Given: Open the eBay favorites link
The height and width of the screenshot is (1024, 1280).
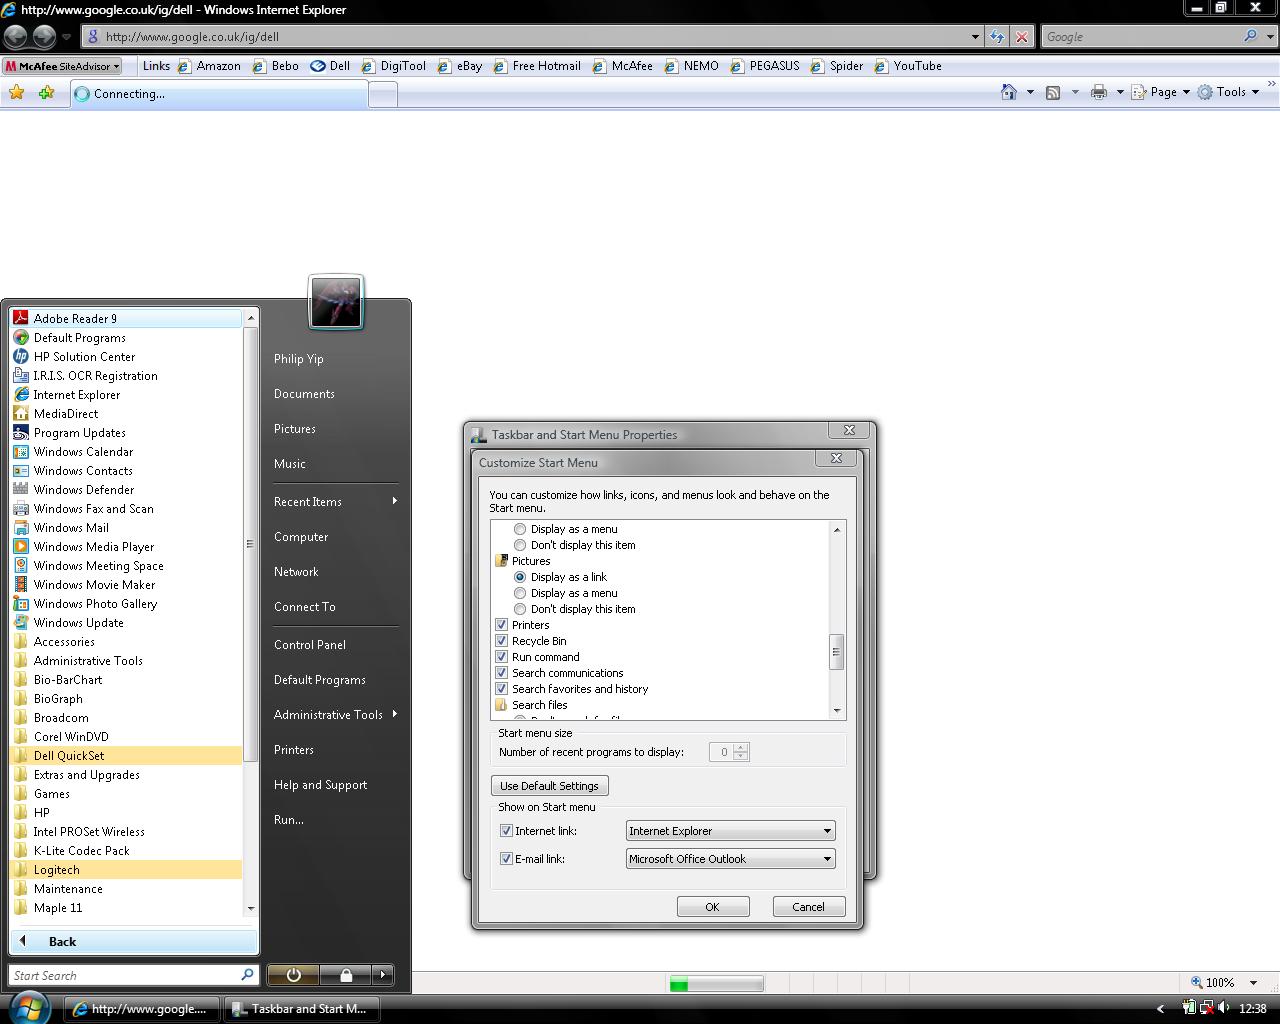Looking at the screenshot, I should 460,66.
